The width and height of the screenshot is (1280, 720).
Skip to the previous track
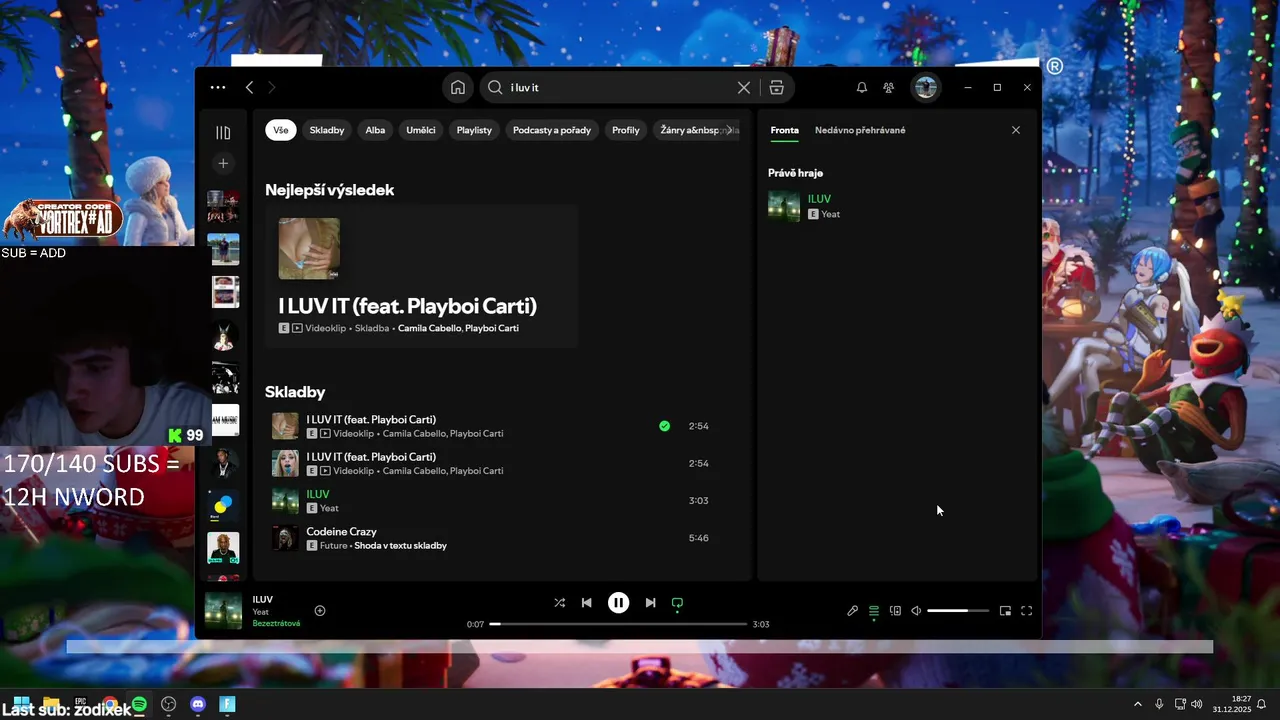[587, 603]
